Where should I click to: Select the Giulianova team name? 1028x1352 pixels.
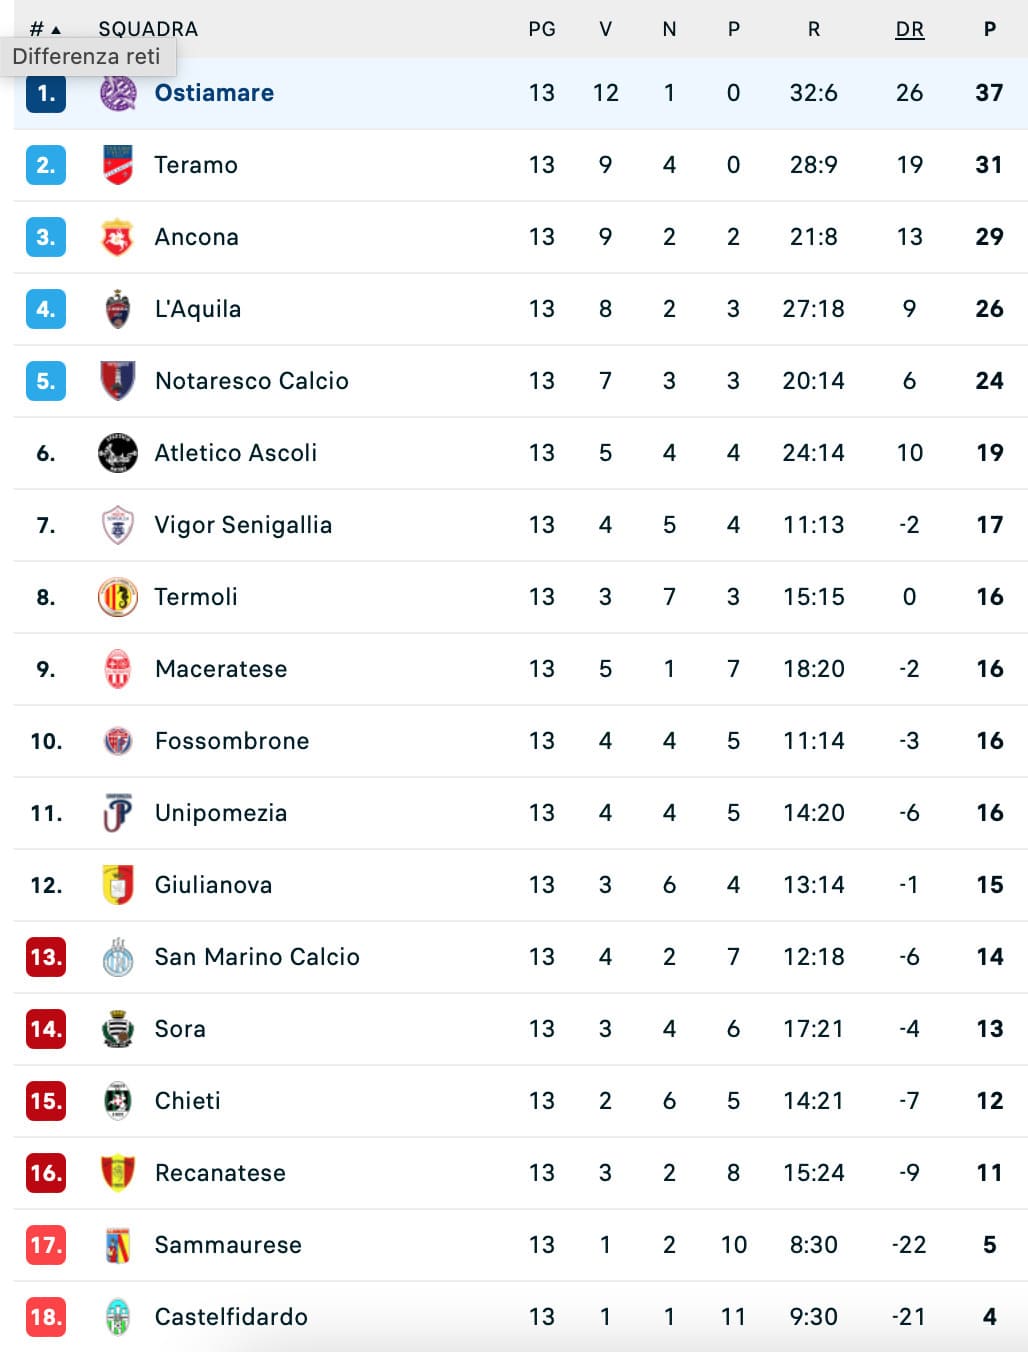213,885
